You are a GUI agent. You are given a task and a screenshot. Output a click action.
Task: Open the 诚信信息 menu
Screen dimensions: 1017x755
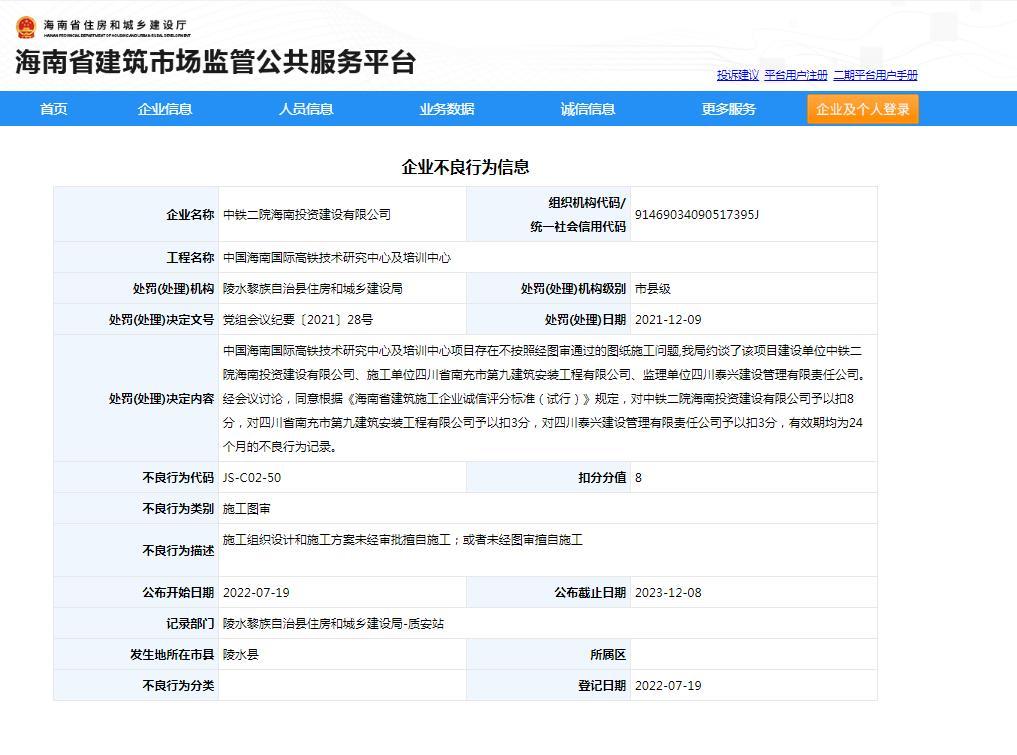pyautogui.click(x=588, y=109)
